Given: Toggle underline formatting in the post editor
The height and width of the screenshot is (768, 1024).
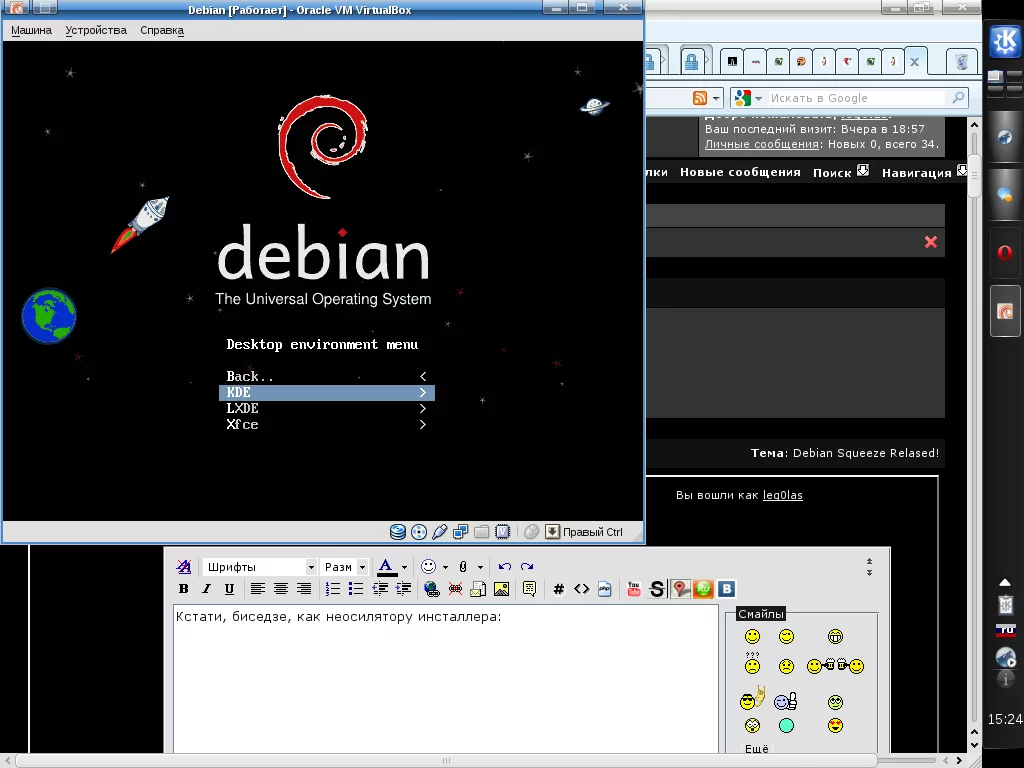Looking at the screenshot, I should click(229, 589).
